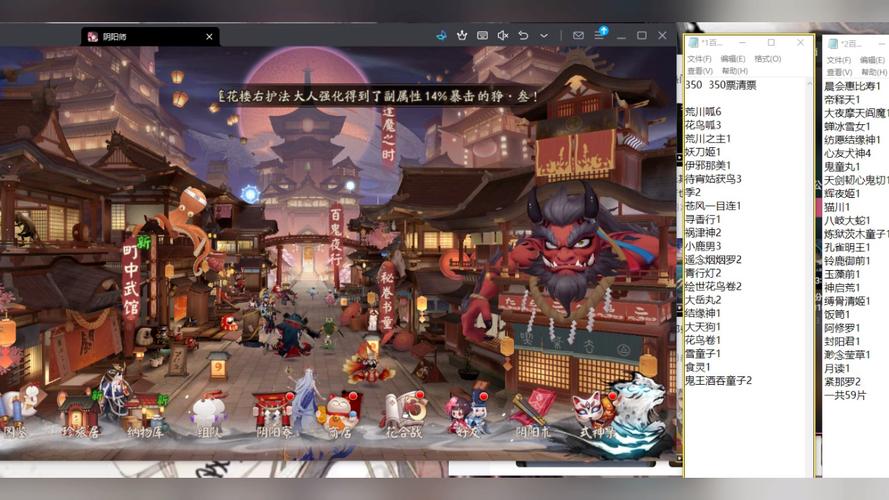Tap the 逢魔之时 hanging banner
The height and width of the screenshot is (500, 889).
coord(388,133)
